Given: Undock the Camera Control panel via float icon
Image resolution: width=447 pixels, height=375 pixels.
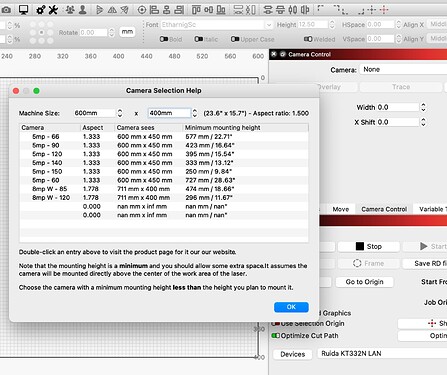Looking at the screenshot, I should 282,54.
